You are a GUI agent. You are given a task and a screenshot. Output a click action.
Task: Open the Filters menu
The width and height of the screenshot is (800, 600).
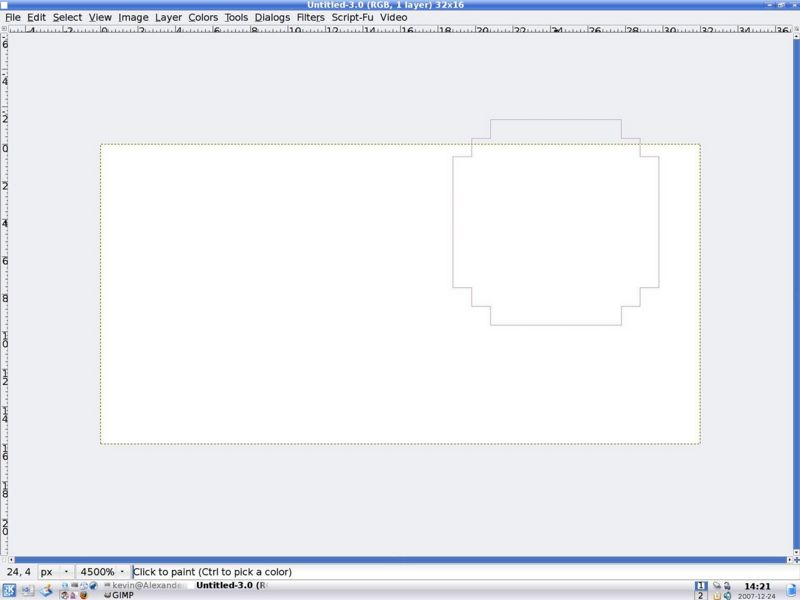[x=310, y=18]
